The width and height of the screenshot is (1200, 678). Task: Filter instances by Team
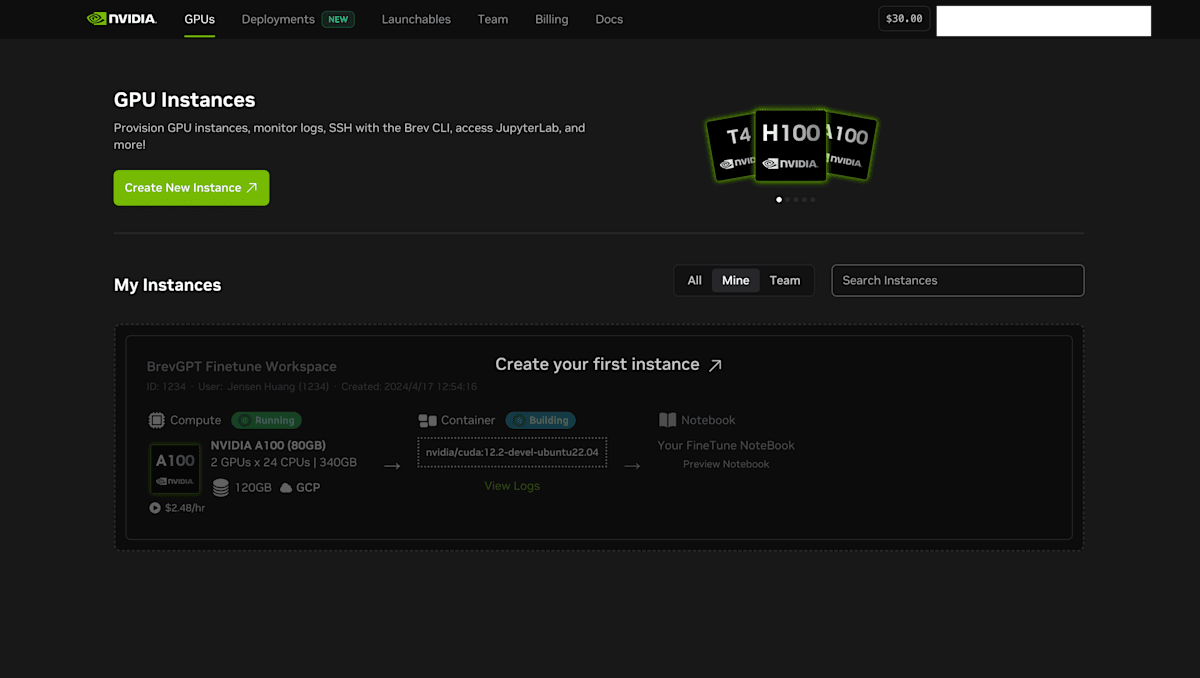click(x=785, y=280)
